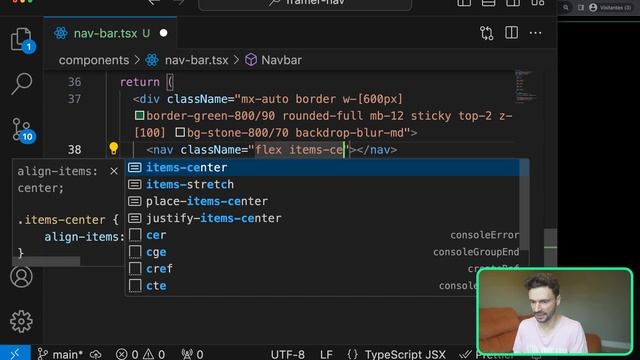
Task: Close the align-items documentation popup
Action: click(x=114, y=171)
